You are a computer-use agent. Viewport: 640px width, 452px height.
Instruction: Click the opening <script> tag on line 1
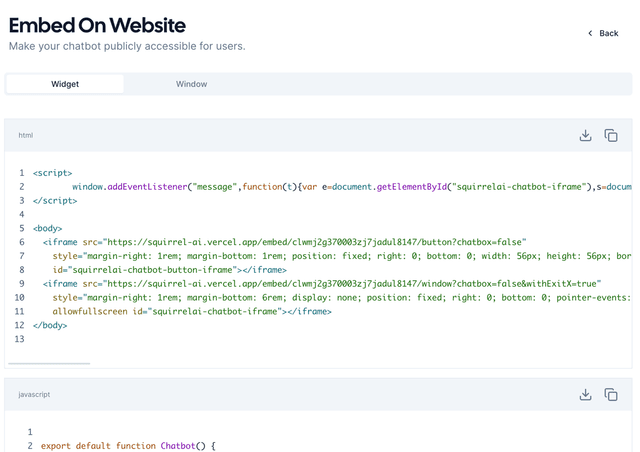pyautogui.click(x=52, y=173)
